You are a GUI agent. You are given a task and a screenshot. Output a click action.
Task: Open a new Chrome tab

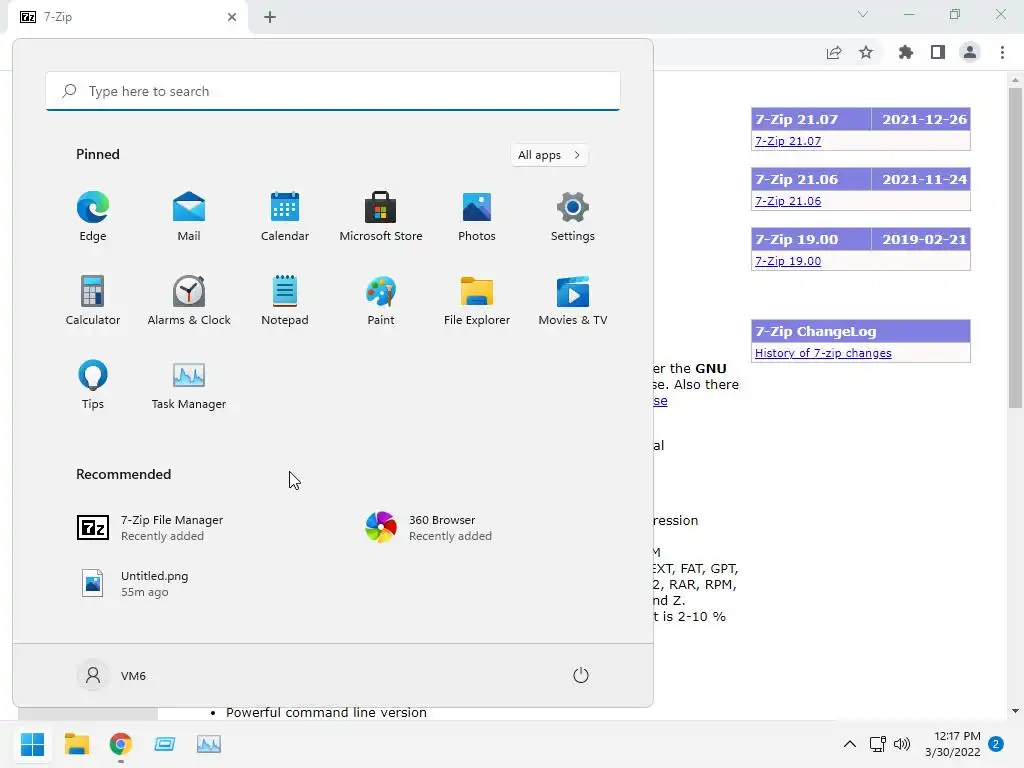pyautogui.click(x=270, y=17)
